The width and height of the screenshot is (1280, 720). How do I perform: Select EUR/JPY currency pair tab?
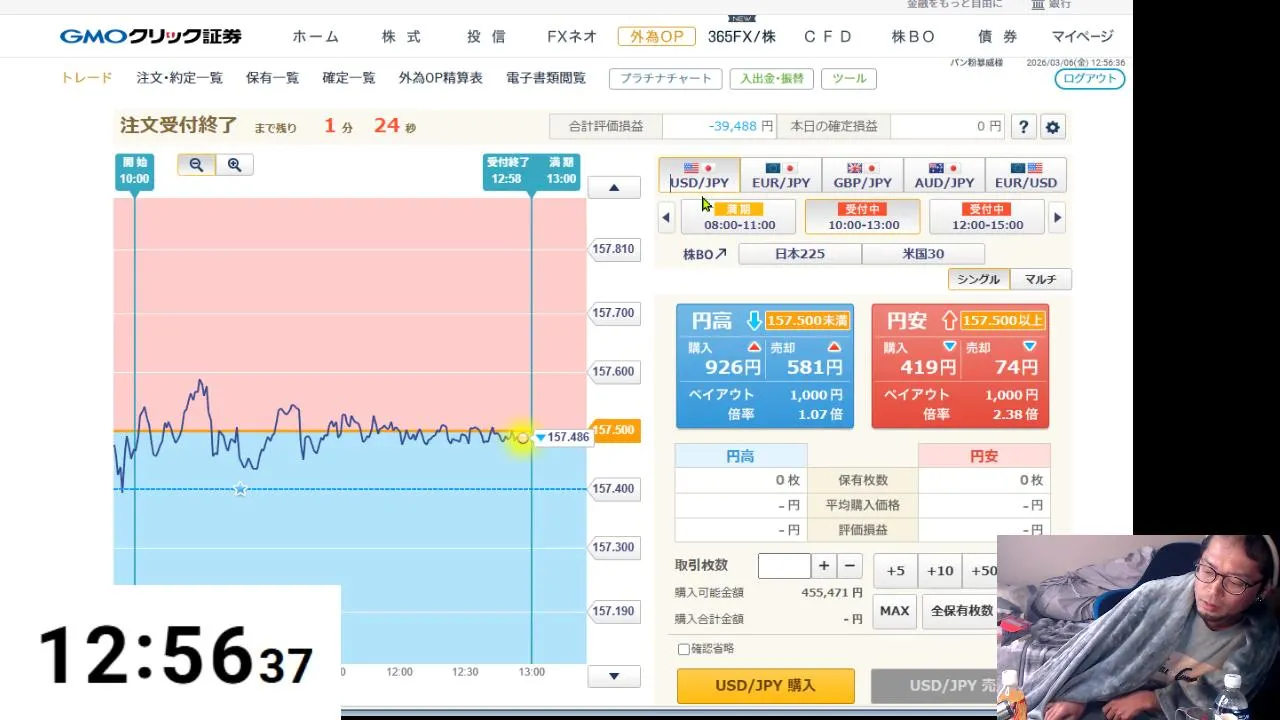781,175
